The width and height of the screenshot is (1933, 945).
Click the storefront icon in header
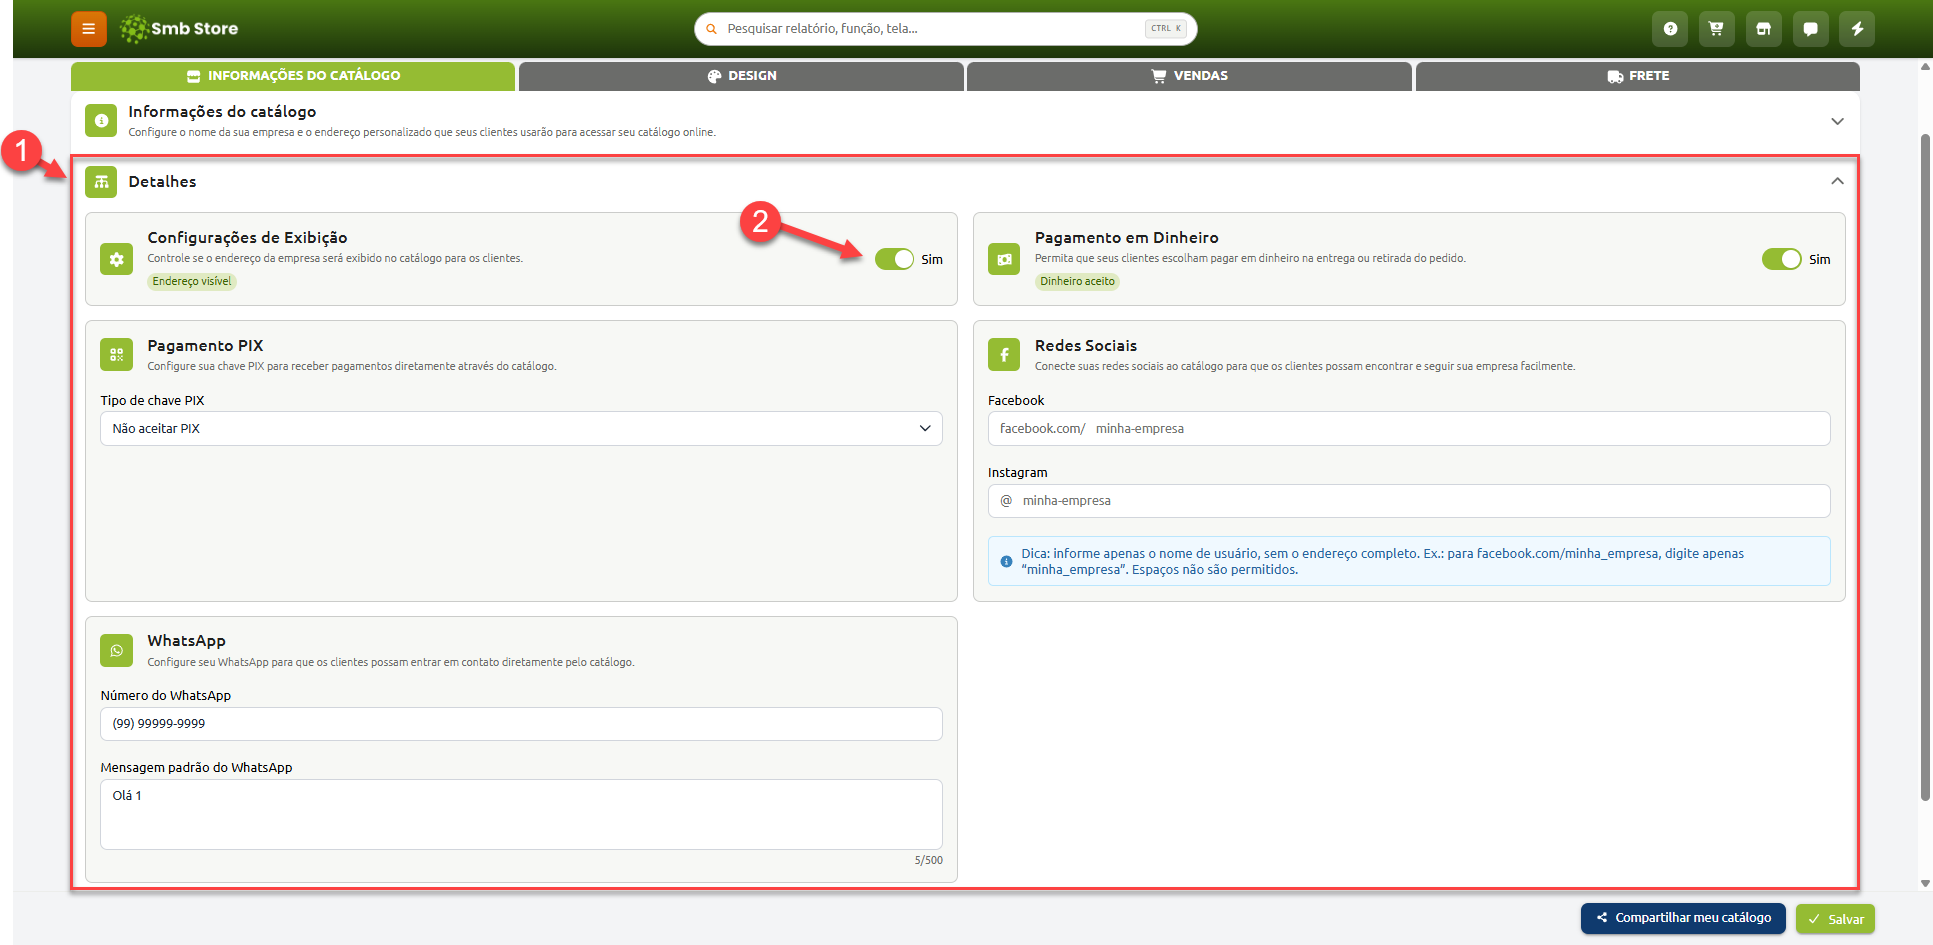[1764, 29]
